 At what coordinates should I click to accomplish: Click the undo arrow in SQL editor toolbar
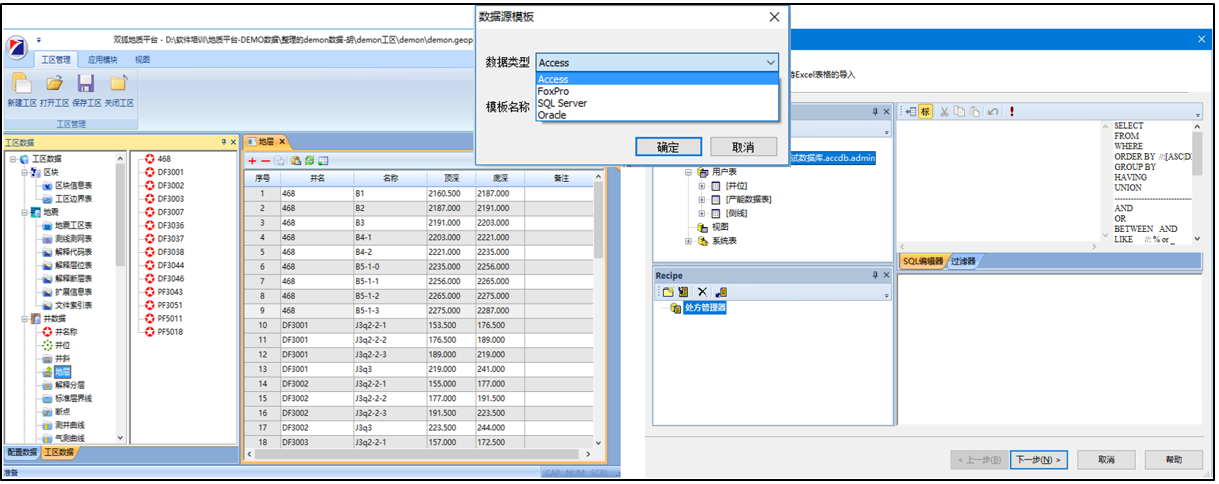(x=992, y=112)
